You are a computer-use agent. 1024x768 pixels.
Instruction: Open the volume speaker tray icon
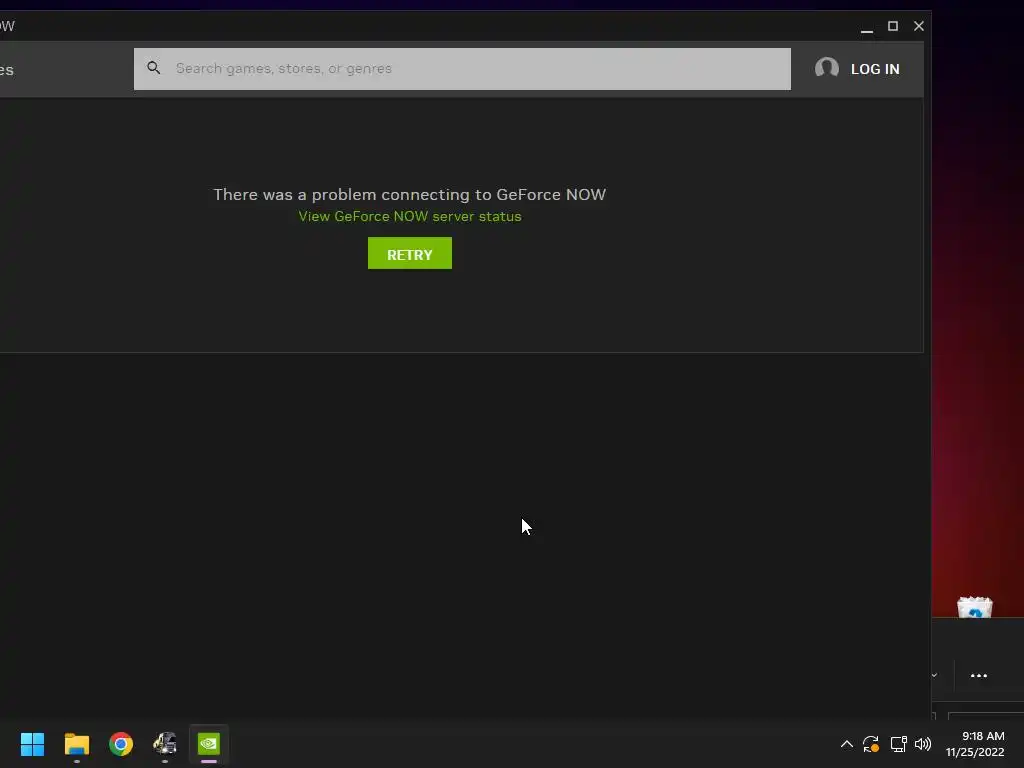coord(923,744)
